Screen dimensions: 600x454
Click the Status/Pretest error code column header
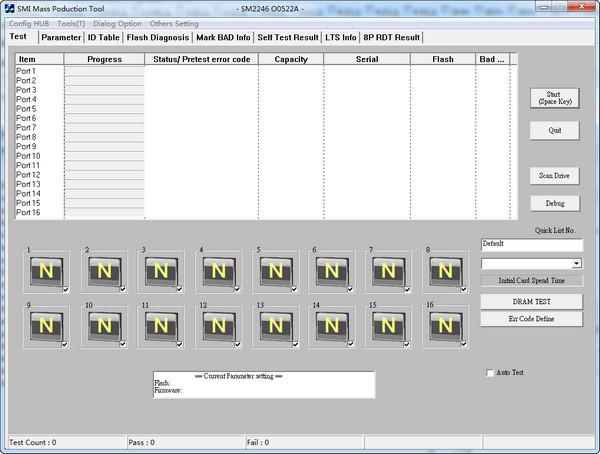[x=202, y=59]
